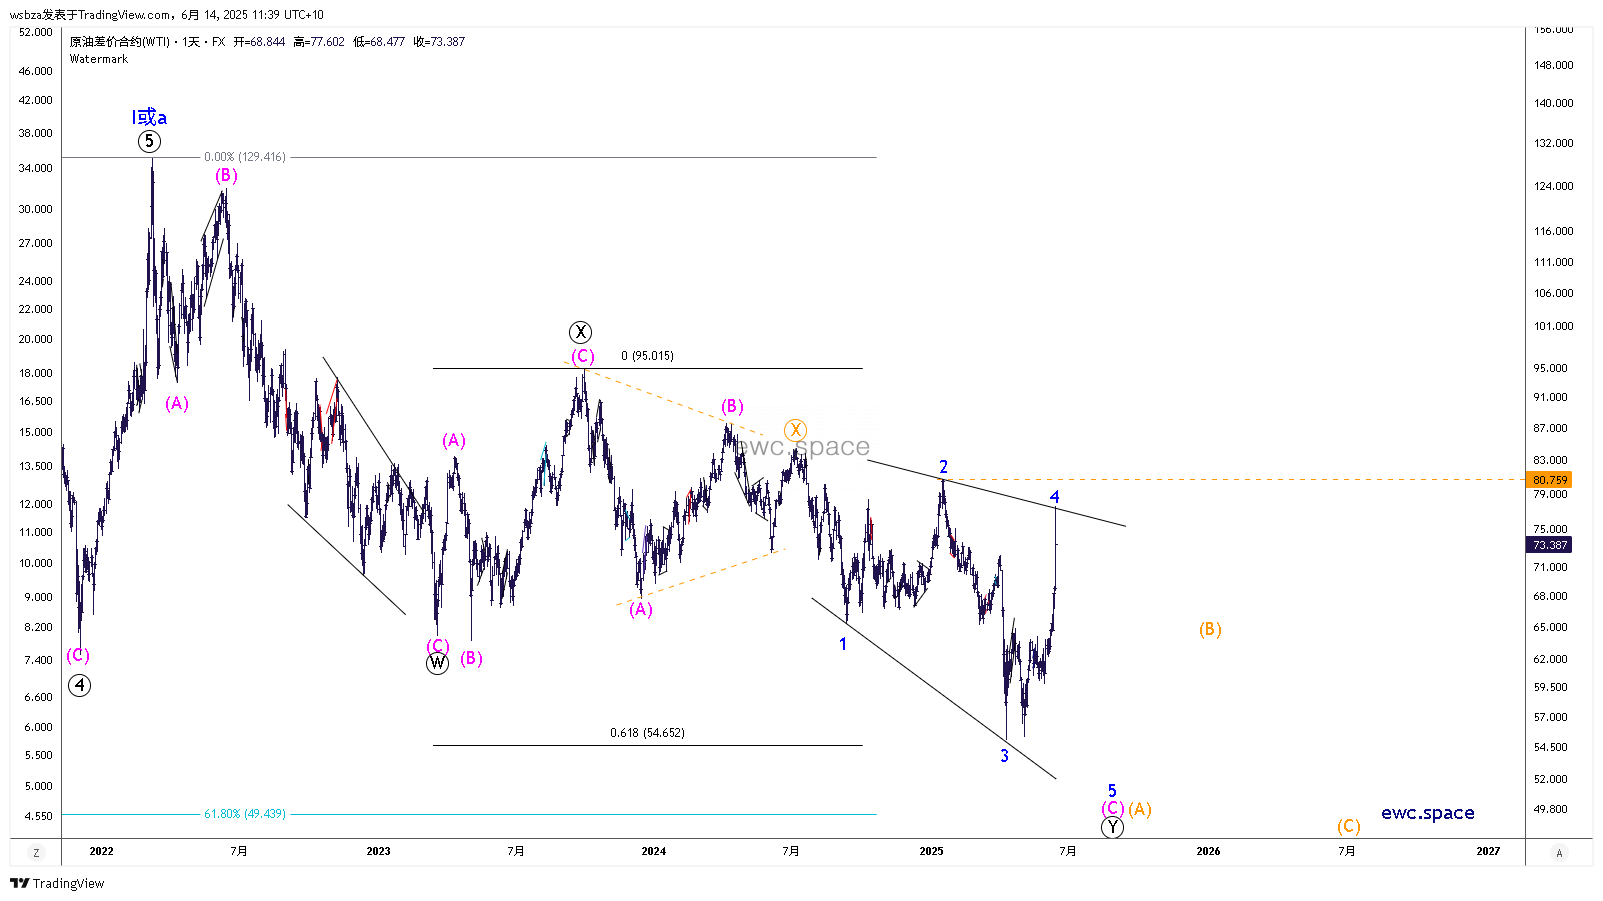The height and width of the screenshot is (901, 1603).
Task: Toggle the A auto-scale button
Action: point(1558,853)
